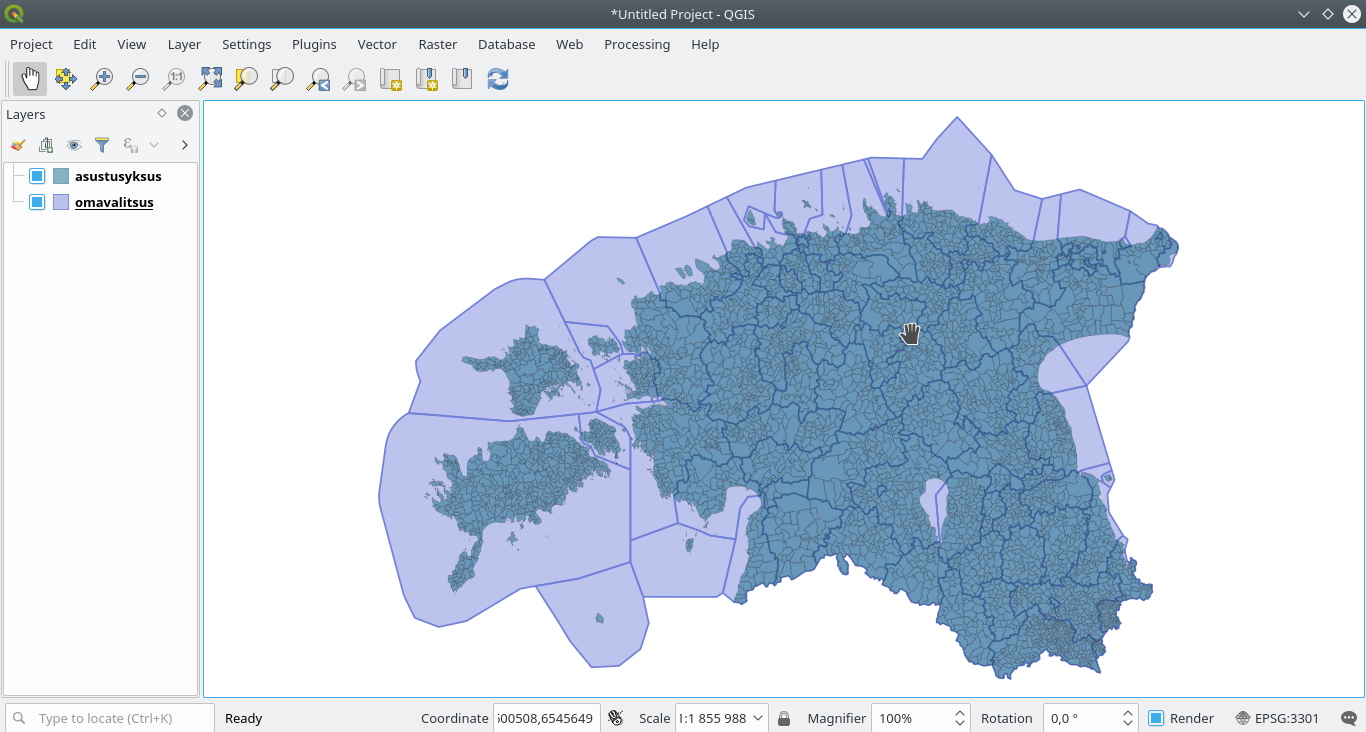Open Manage Map Themes eye icon
The height and width of the screenshot is (732, 1366).
[x=73, y=145]
